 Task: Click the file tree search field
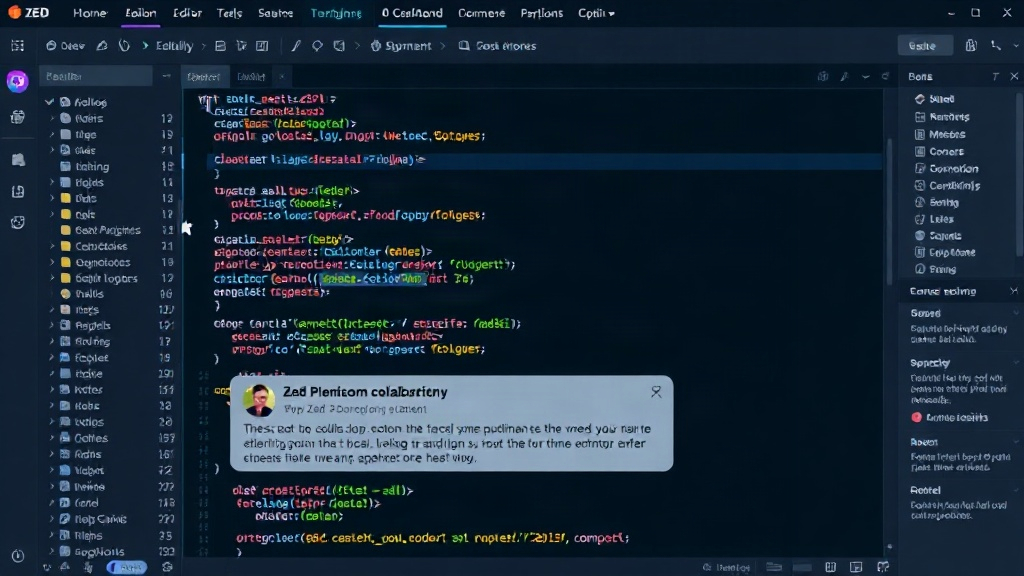[x=95, y=76]
